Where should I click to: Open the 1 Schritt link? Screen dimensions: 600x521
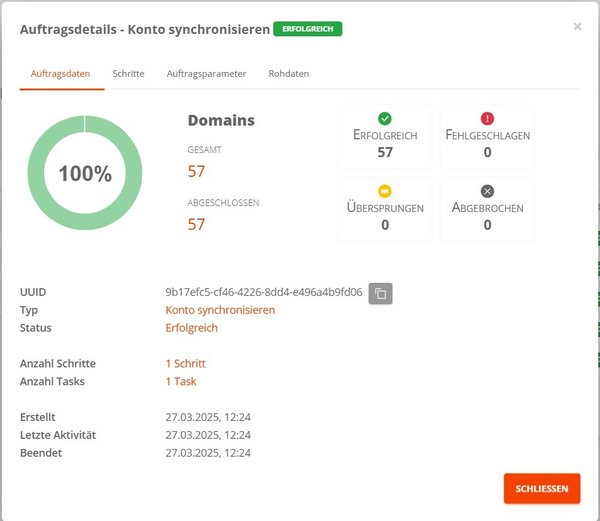[x=185, y=363]
